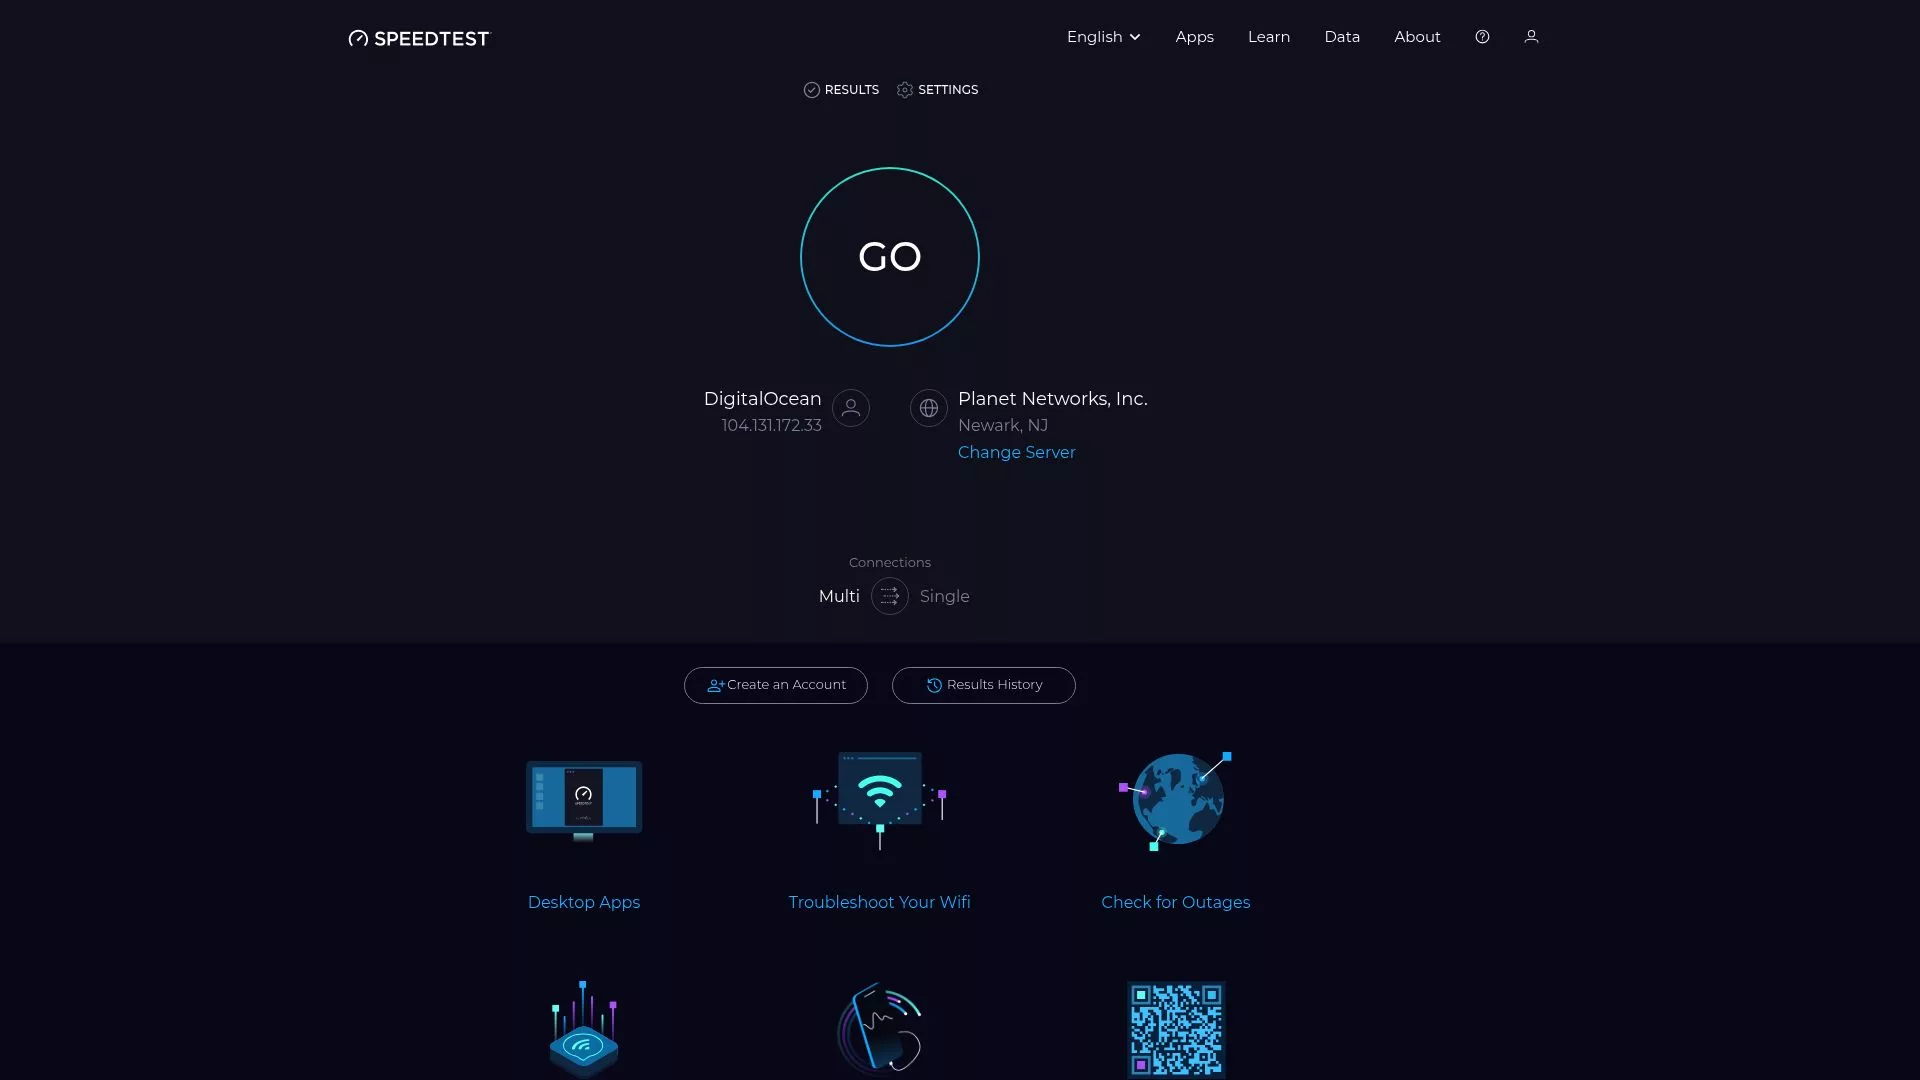
Task: Click the user account icon in header
Action: (1532, 37)
